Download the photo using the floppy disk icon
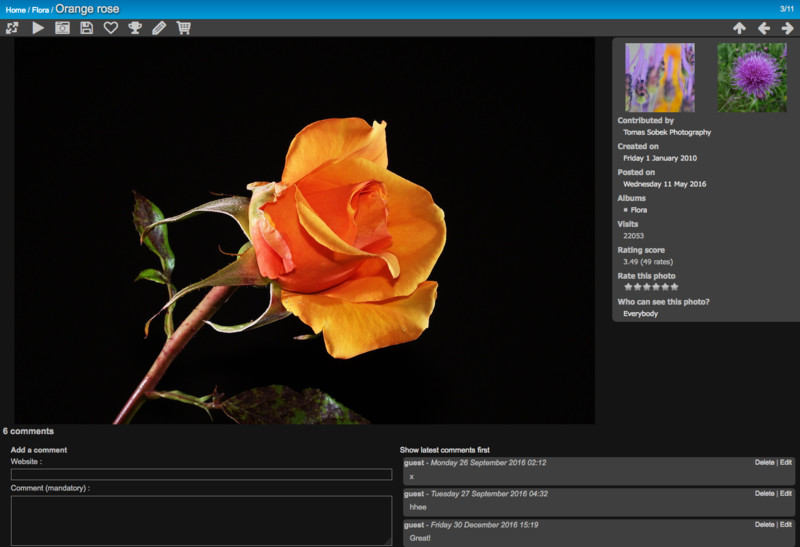 [87, 28]
